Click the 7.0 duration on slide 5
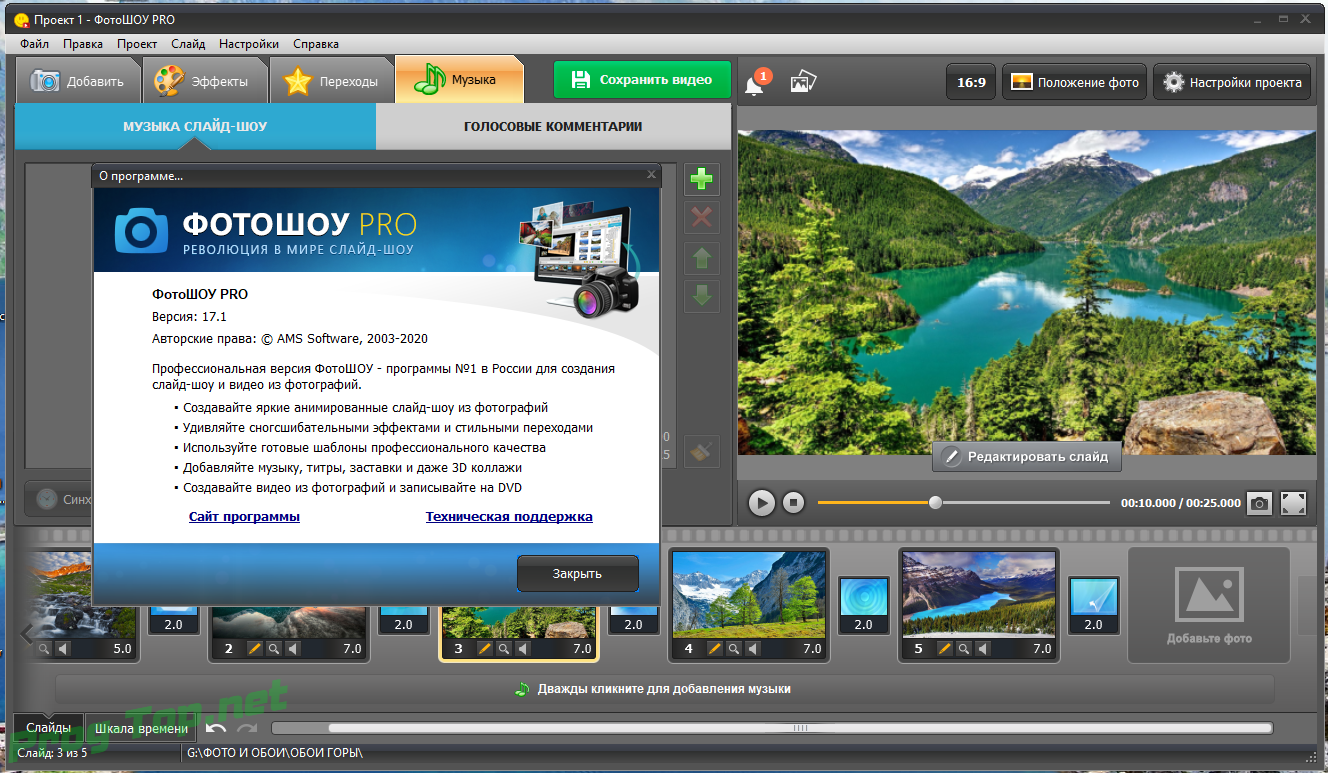1328x773 pixels. coord(1041,649)
